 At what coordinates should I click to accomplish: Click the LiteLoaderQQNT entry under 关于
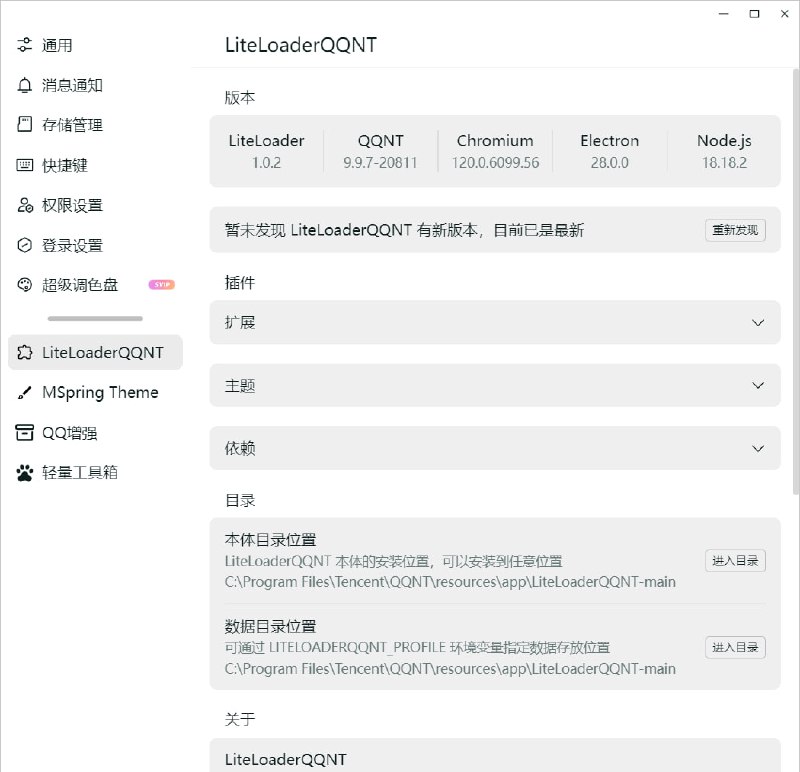(x=286, y=759)
